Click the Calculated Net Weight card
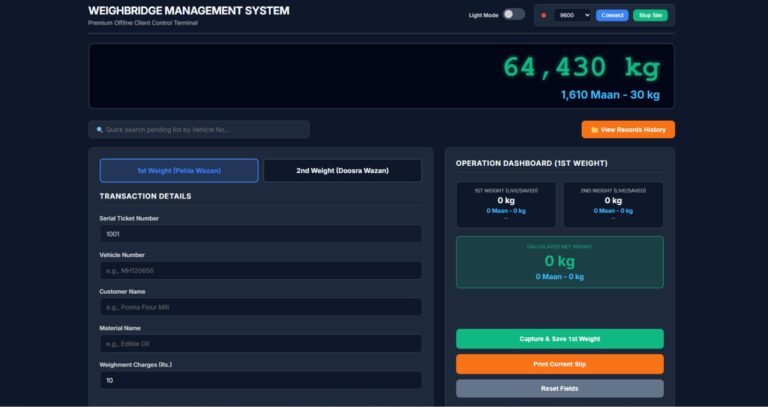768x407 pixels. pyautogui.click(x=560, y=262)
